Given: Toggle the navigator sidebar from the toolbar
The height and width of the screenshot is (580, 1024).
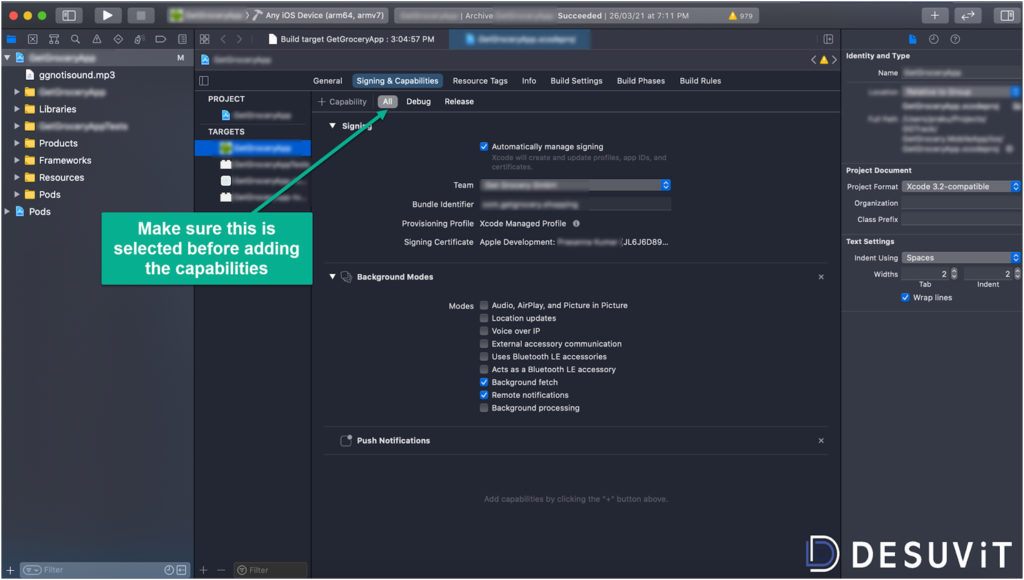Looking at the screenshot, I should (x=69, y=15).
